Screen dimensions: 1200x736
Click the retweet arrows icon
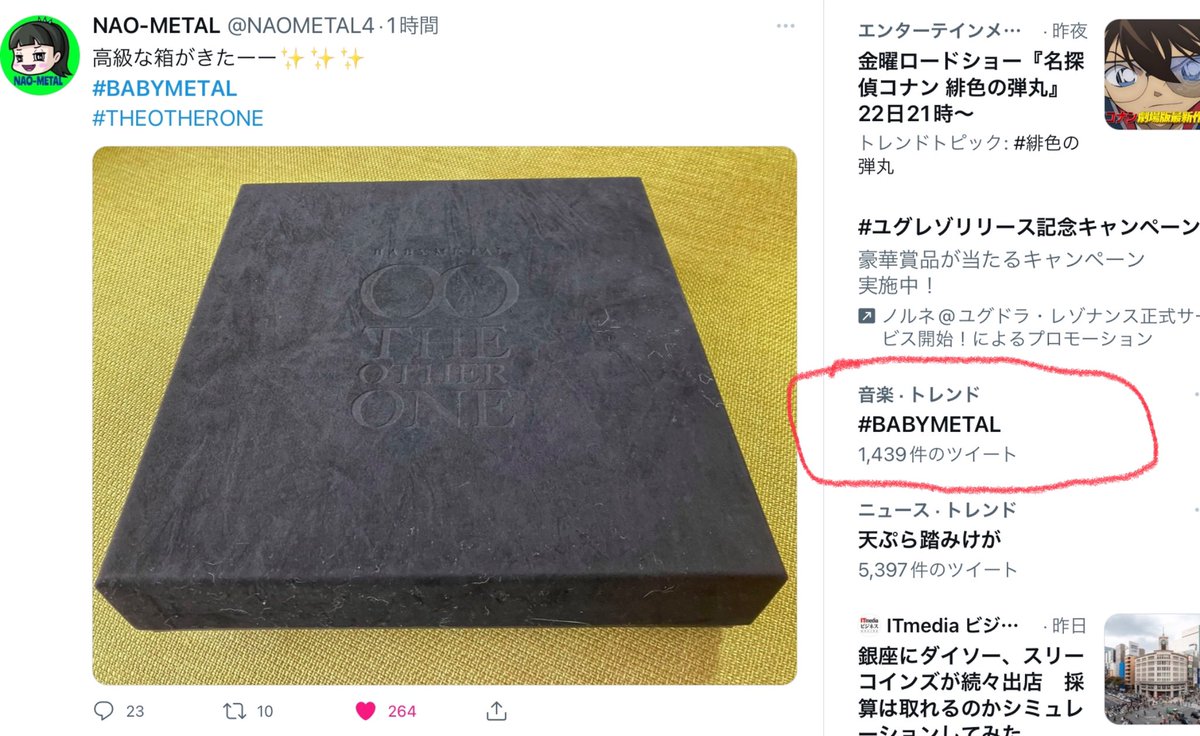[233, 711]
